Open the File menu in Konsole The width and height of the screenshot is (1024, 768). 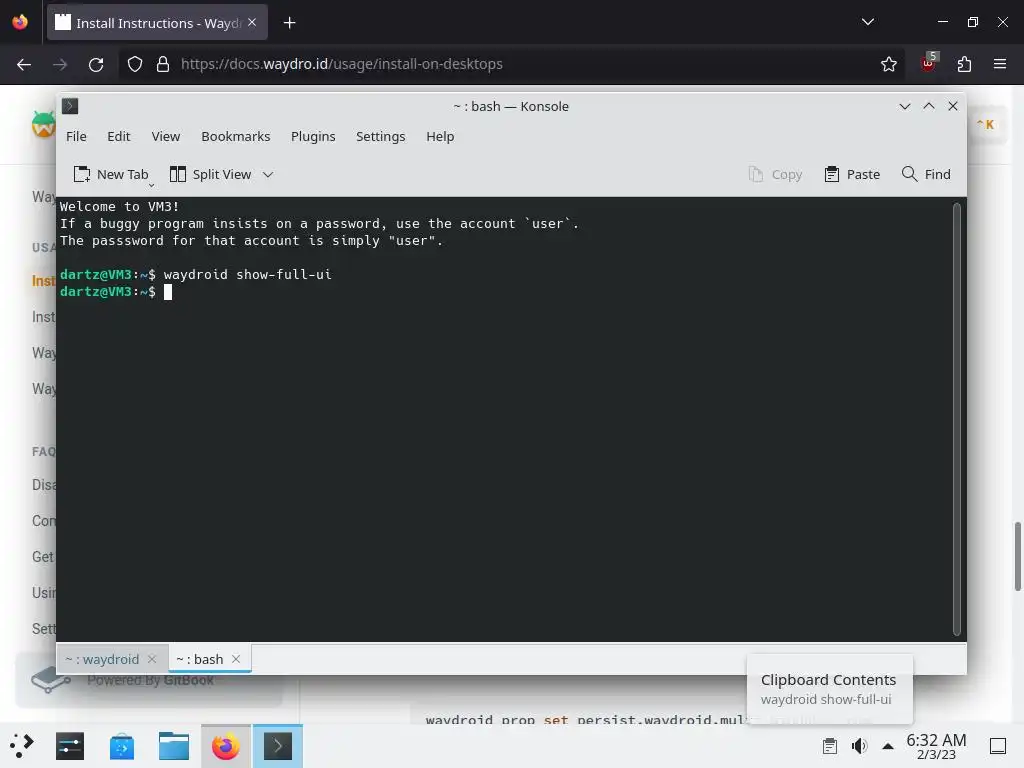(76, 136)
